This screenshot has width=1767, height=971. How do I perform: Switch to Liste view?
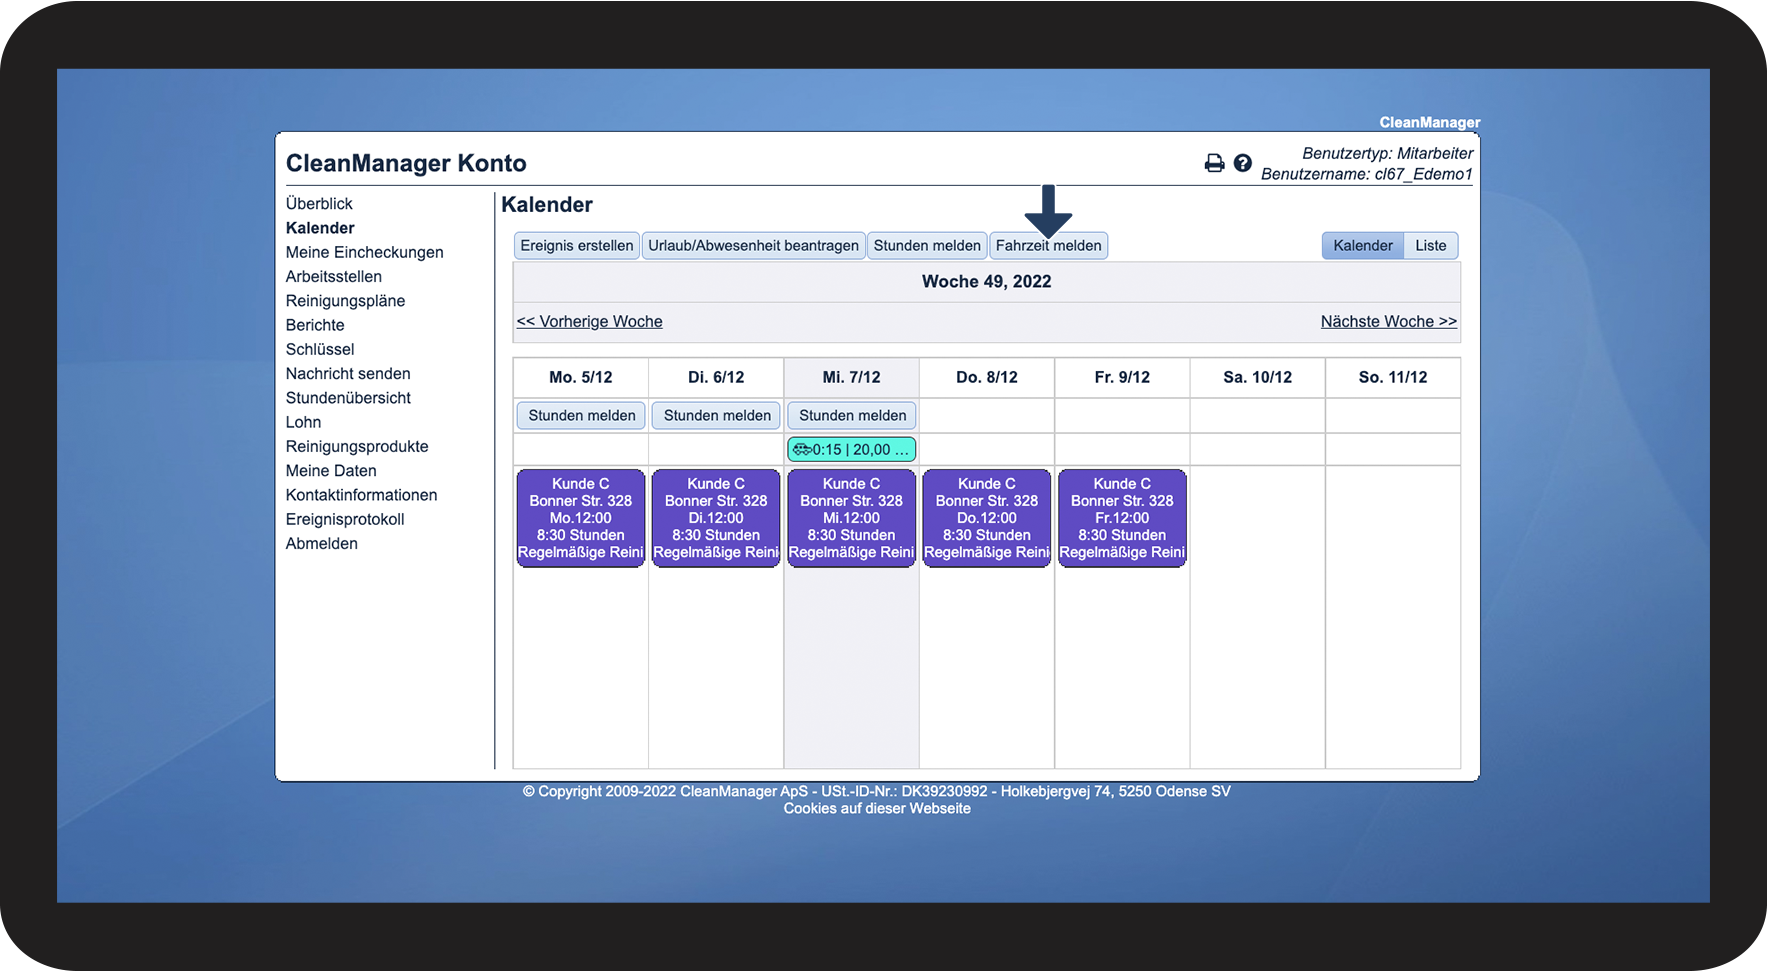click(1430, 246)
